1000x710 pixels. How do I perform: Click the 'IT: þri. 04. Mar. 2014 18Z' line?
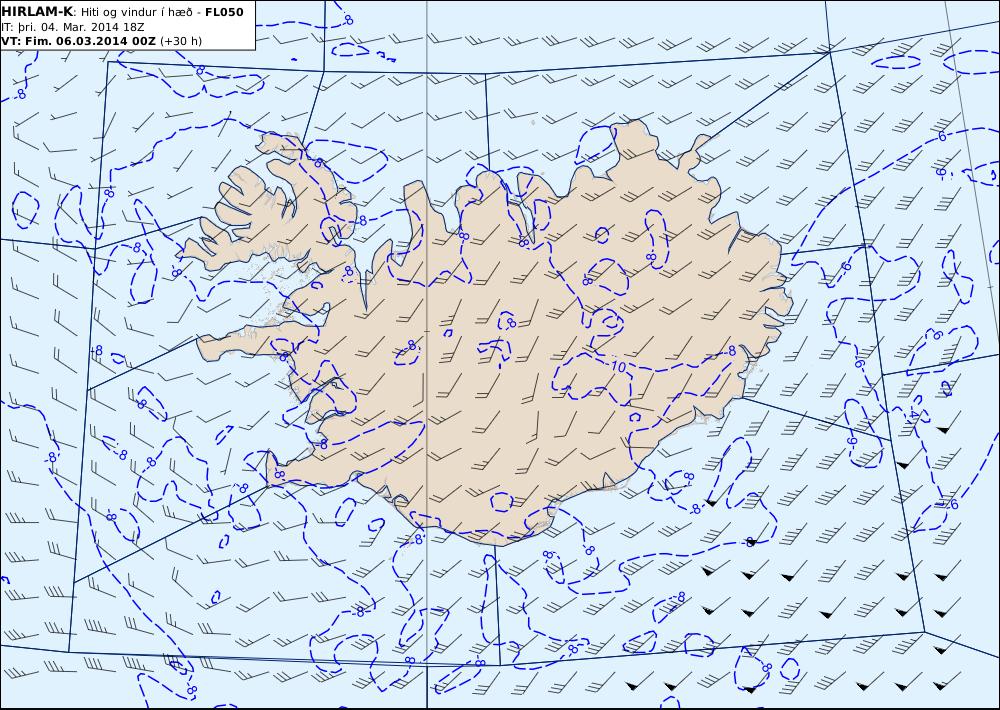click(x=73, y=27)
